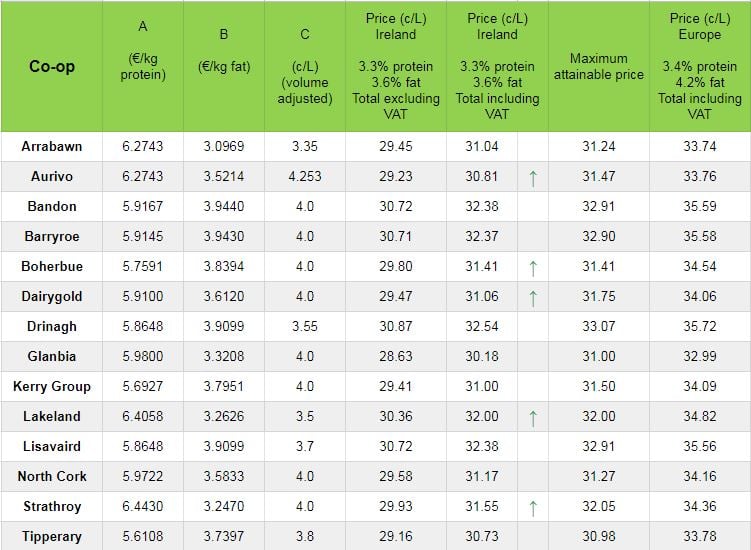Click Aurivo's 4.253 volume adjusted value
Viewport: 751px width, 550px height.
tap(305, 177)
